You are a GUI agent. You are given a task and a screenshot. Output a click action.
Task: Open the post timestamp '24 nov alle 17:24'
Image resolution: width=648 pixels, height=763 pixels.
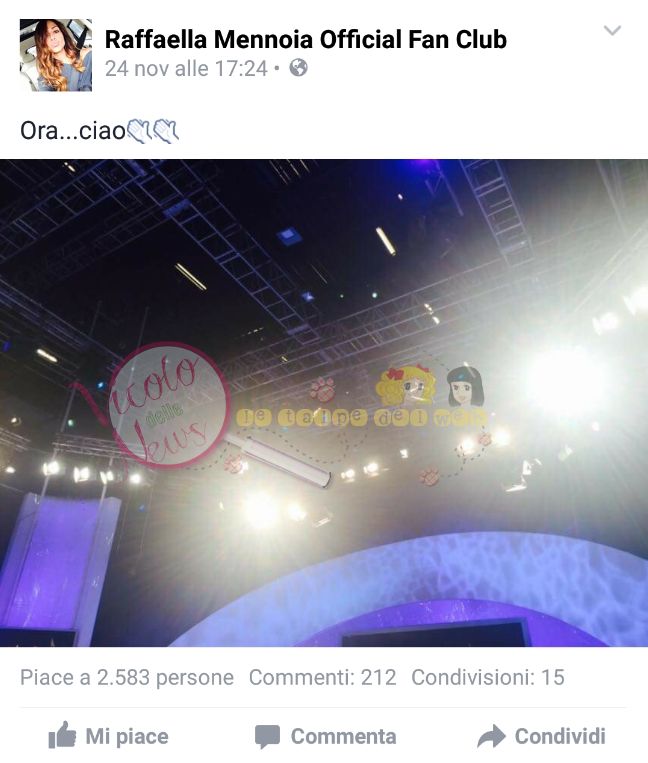pos(186,69)
